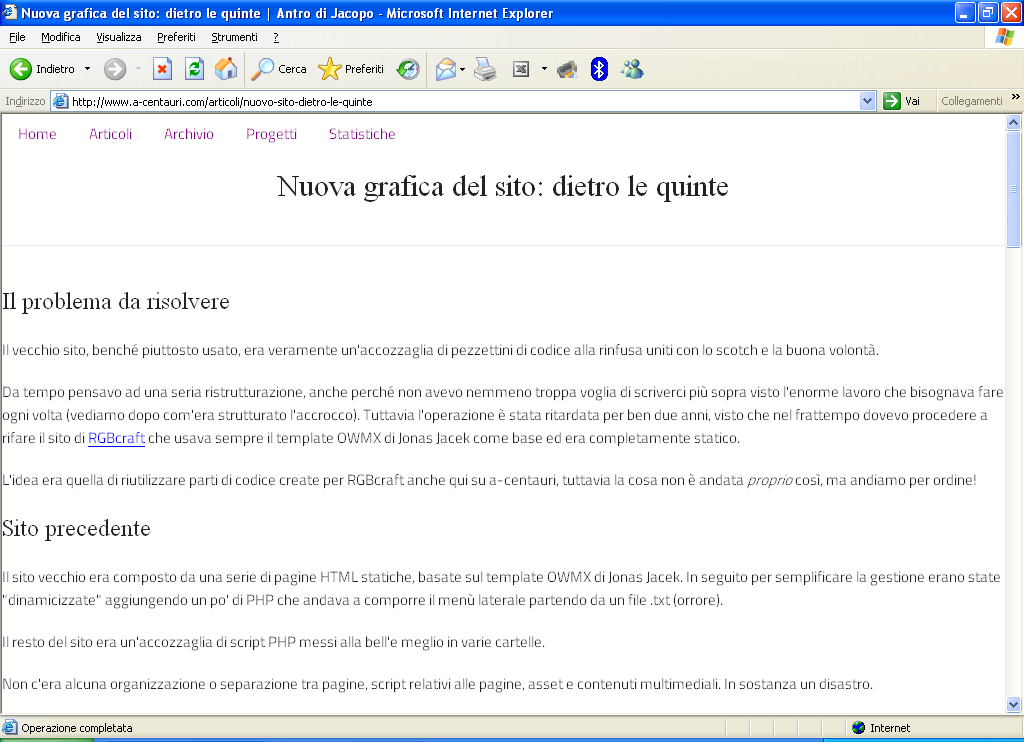Open Cerca search magnifier
Screen dimensions: 1024x742
pyautogui.click(x=279, y=69)
